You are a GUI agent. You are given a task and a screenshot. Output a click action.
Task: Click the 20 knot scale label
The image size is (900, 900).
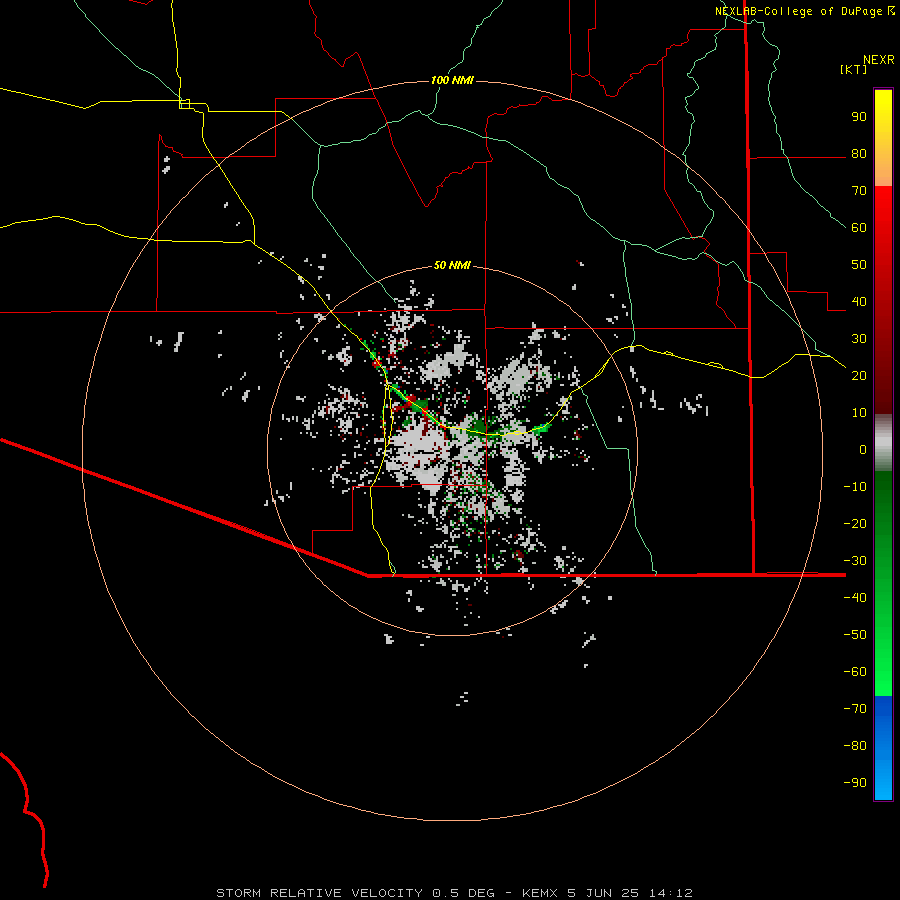point(859,375)
